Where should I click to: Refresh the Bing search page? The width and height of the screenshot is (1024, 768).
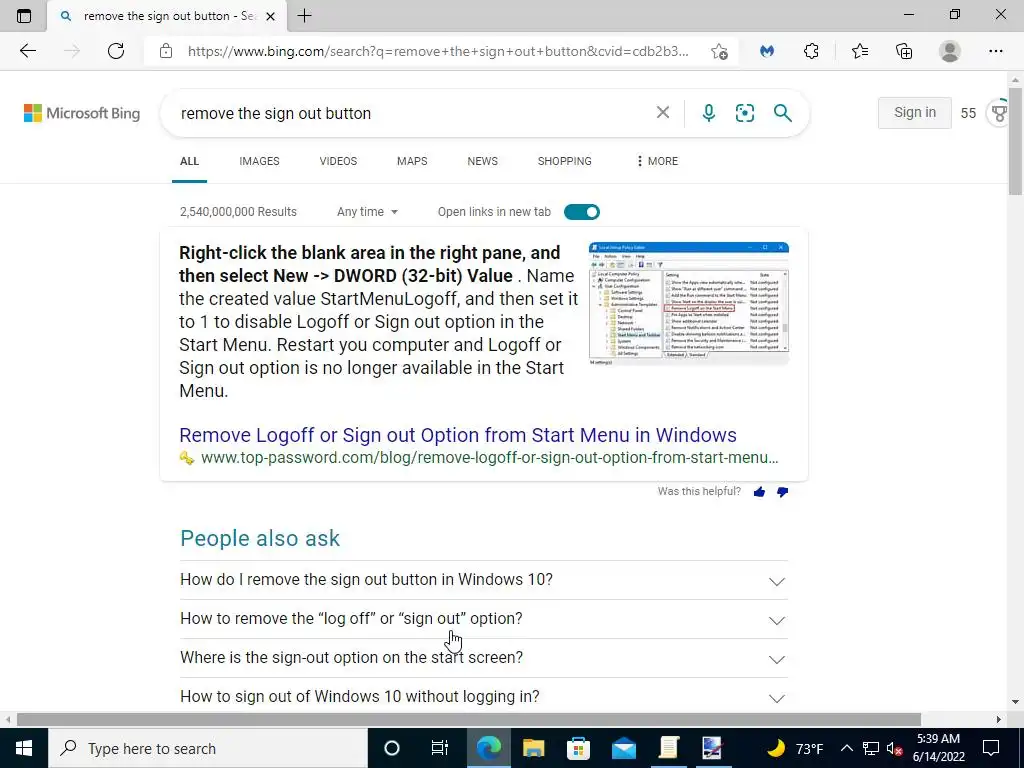(116, 51)
